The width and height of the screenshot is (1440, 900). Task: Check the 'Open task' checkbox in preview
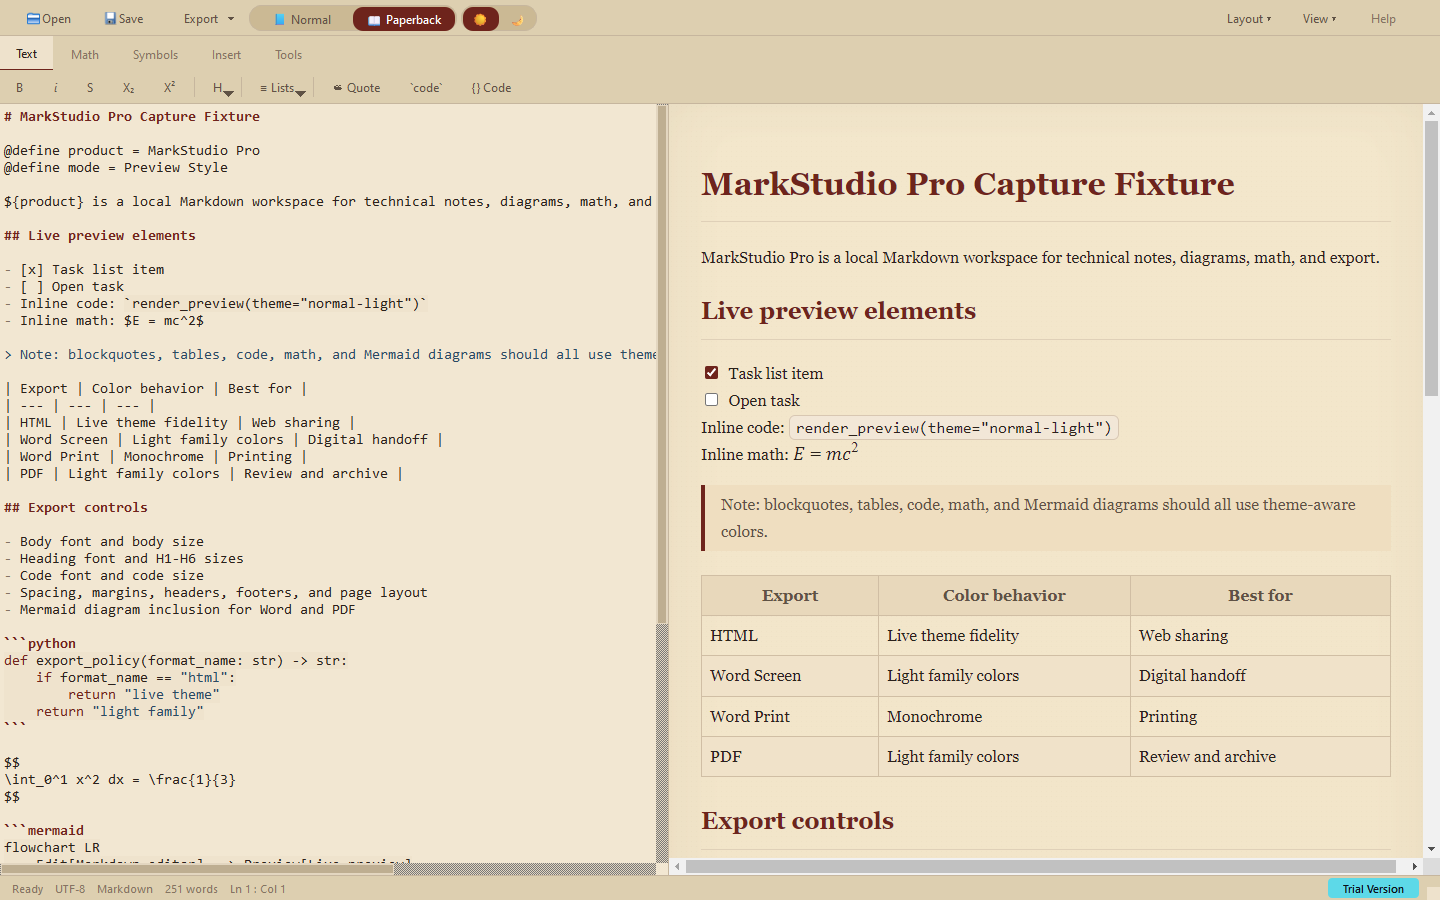(x=711, y=399)
